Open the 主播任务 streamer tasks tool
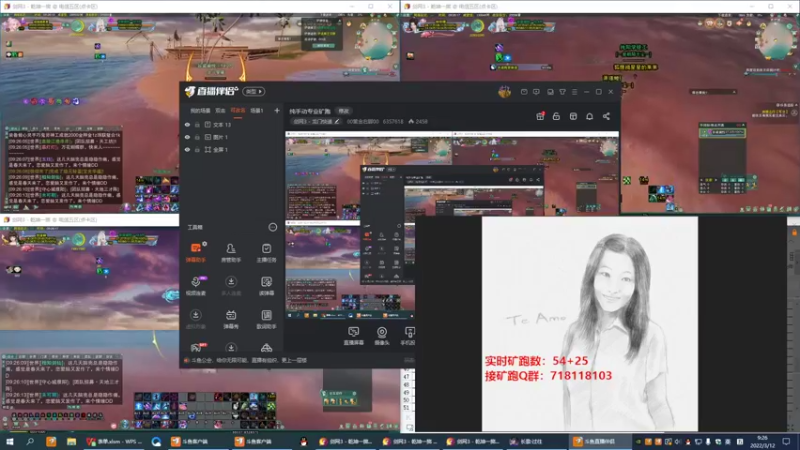Viewport: 800px width, 450px height. [266, 252]
